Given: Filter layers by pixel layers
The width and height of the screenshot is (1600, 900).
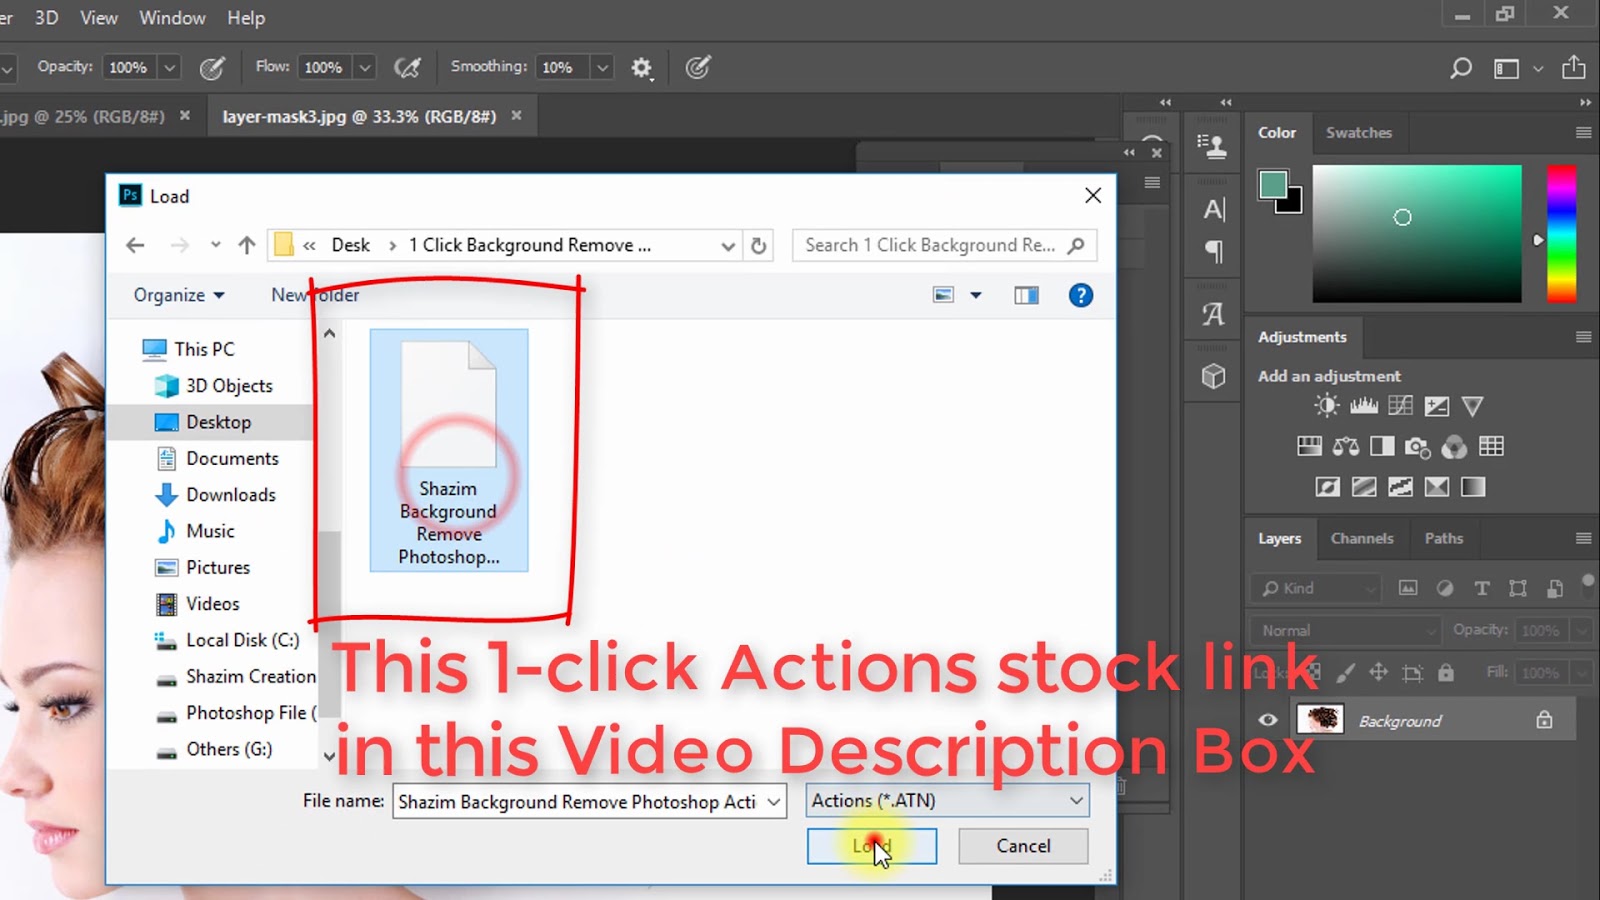Looking at the screenshot, I should 1408,588.
